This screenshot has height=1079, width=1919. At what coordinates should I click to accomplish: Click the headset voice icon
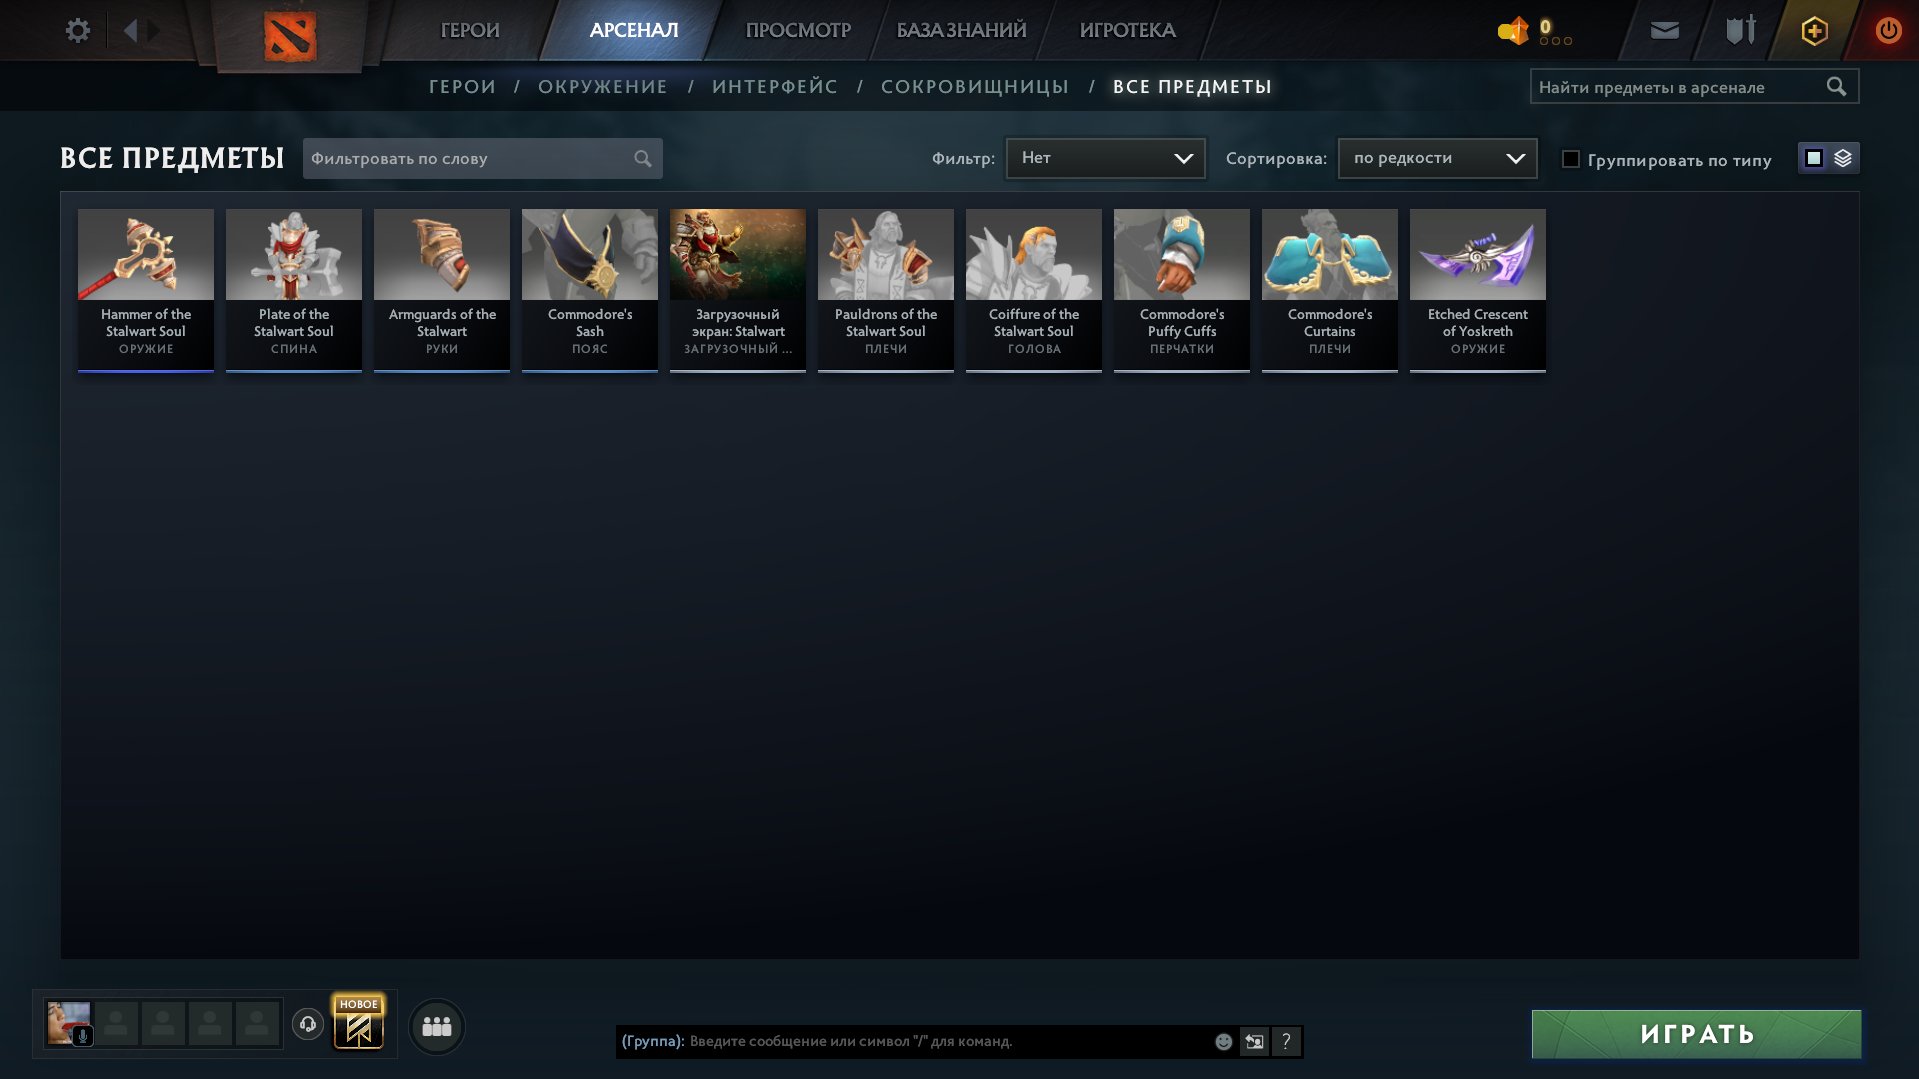[x=308, y=1024]
